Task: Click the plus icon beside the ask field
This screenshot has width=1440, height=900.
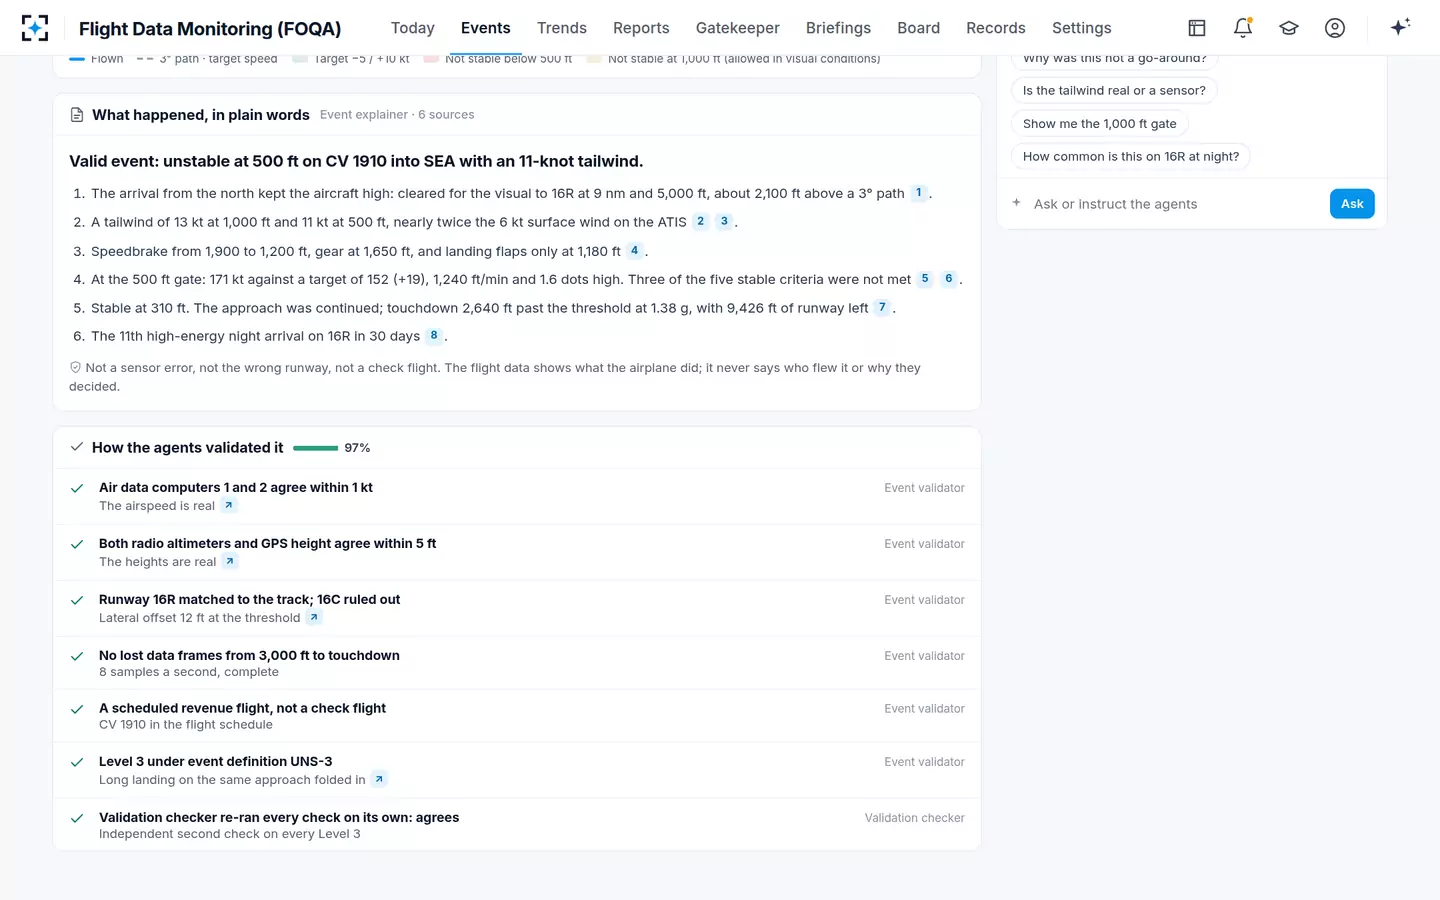Action: coord(1017,203)
